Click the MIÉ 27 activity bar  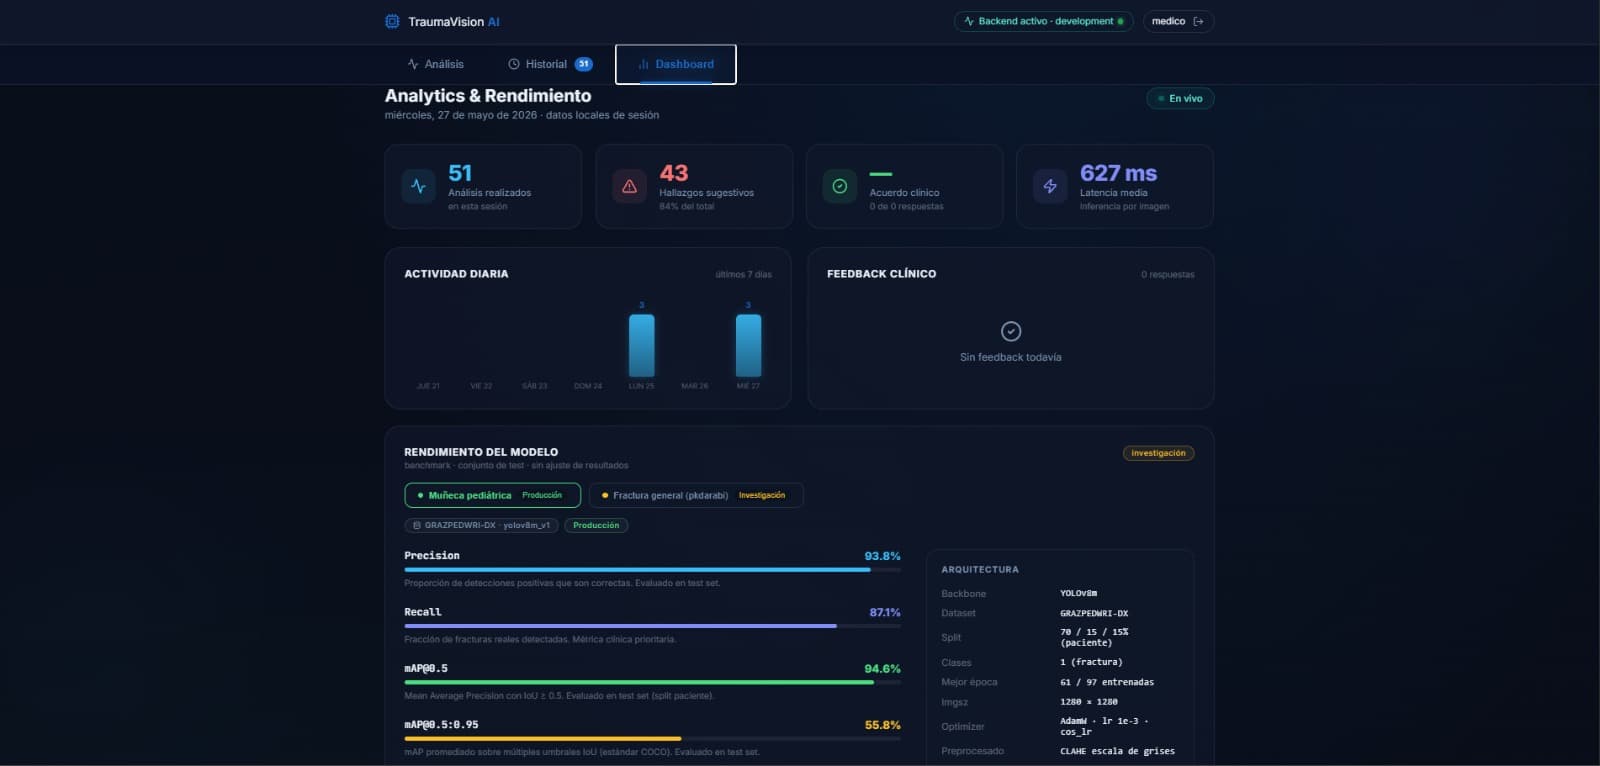point(748,345)
